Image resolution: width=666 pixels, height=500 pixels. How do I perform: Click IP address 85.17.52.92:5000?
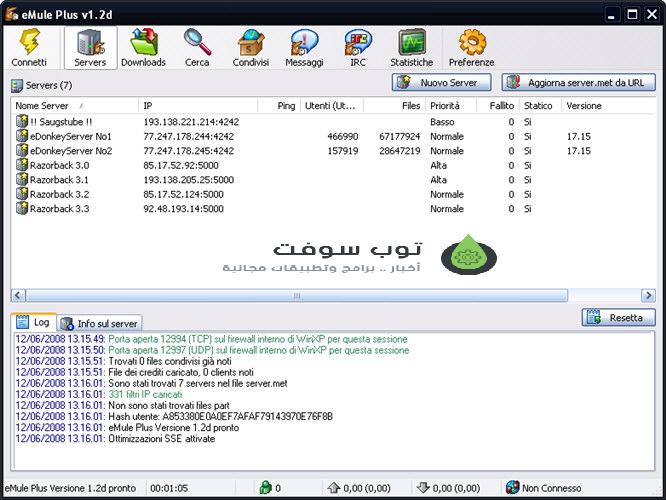[x=181, y=165]
